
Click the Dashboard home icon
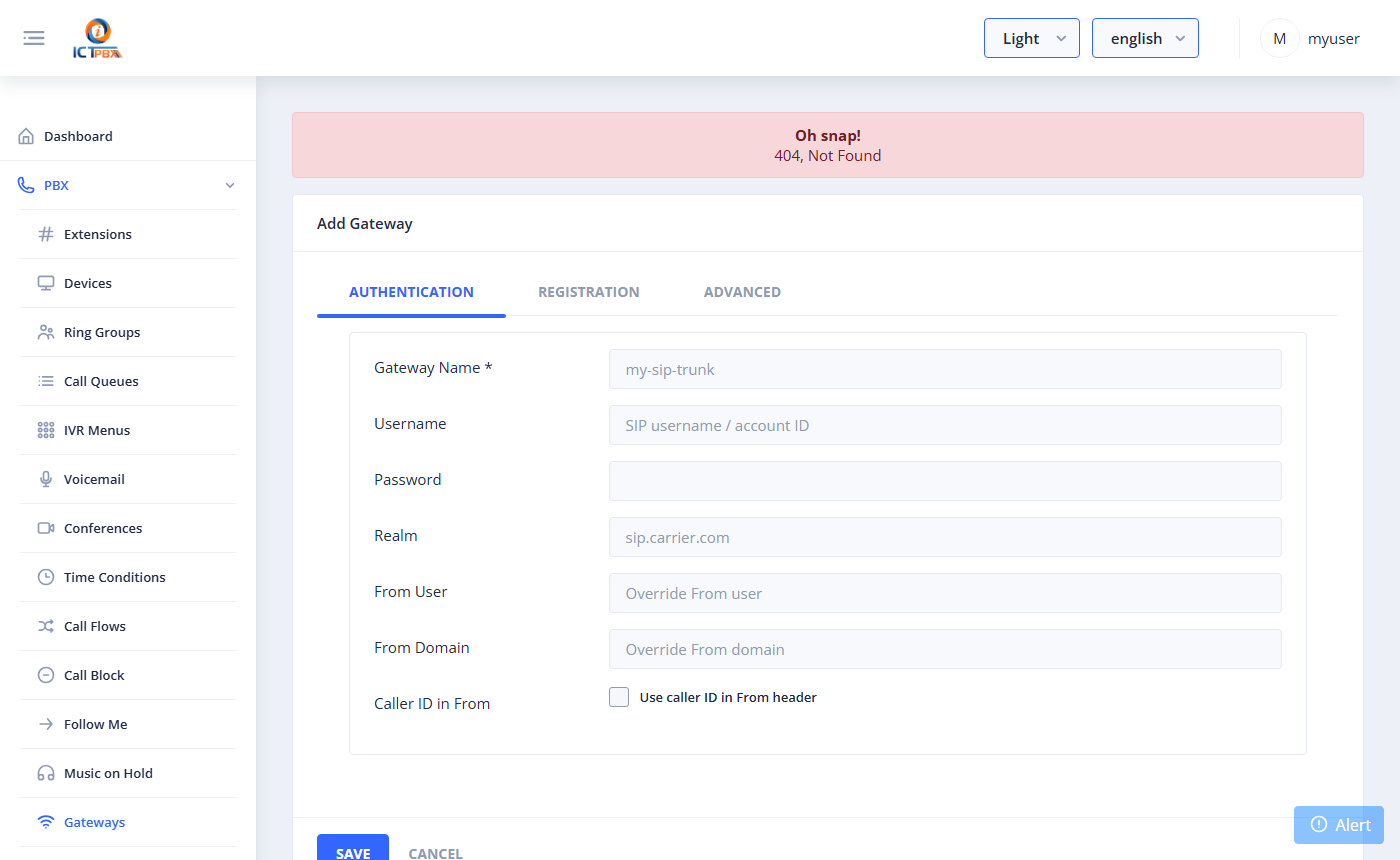pos(26,136)
